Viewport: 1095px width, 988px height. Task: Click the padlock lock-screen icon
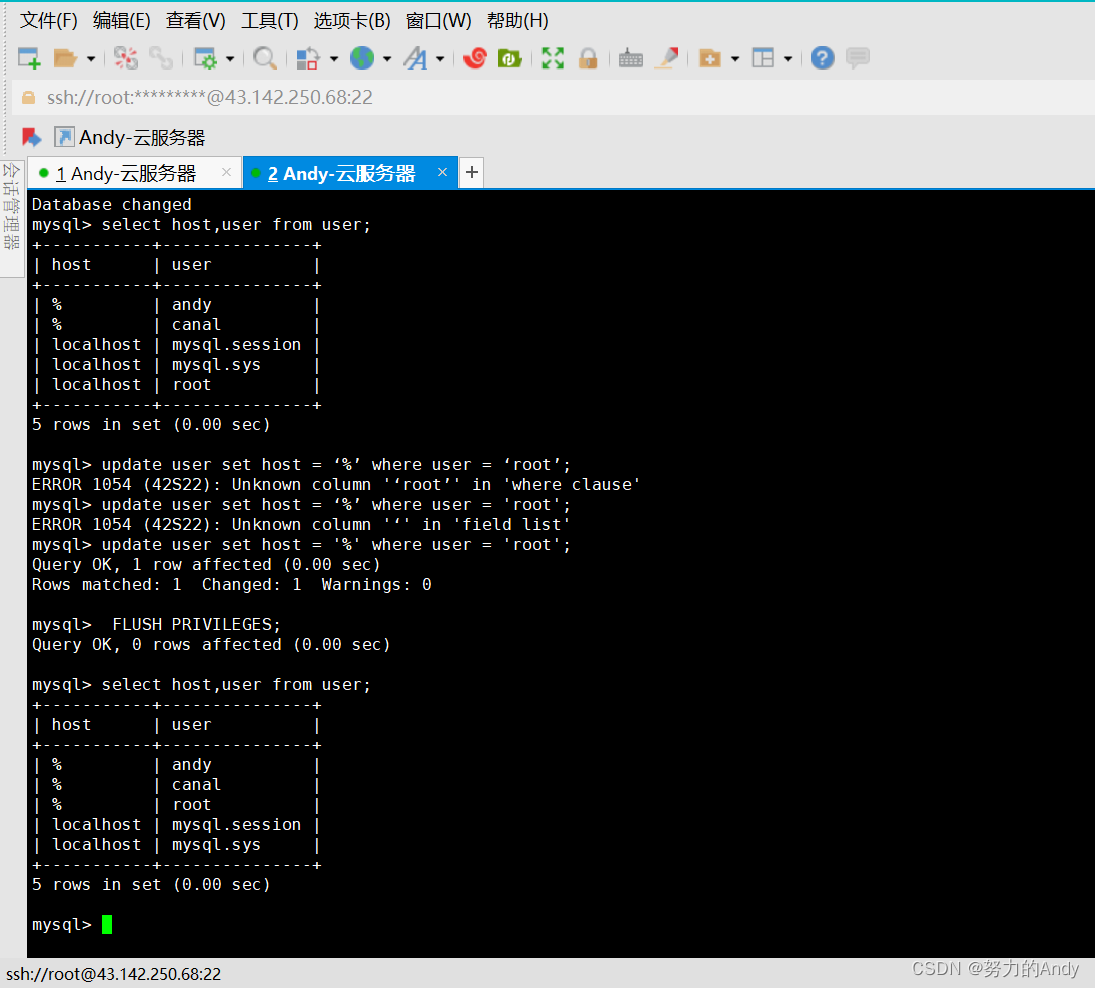pyautogui.click(x=588, y=59)
